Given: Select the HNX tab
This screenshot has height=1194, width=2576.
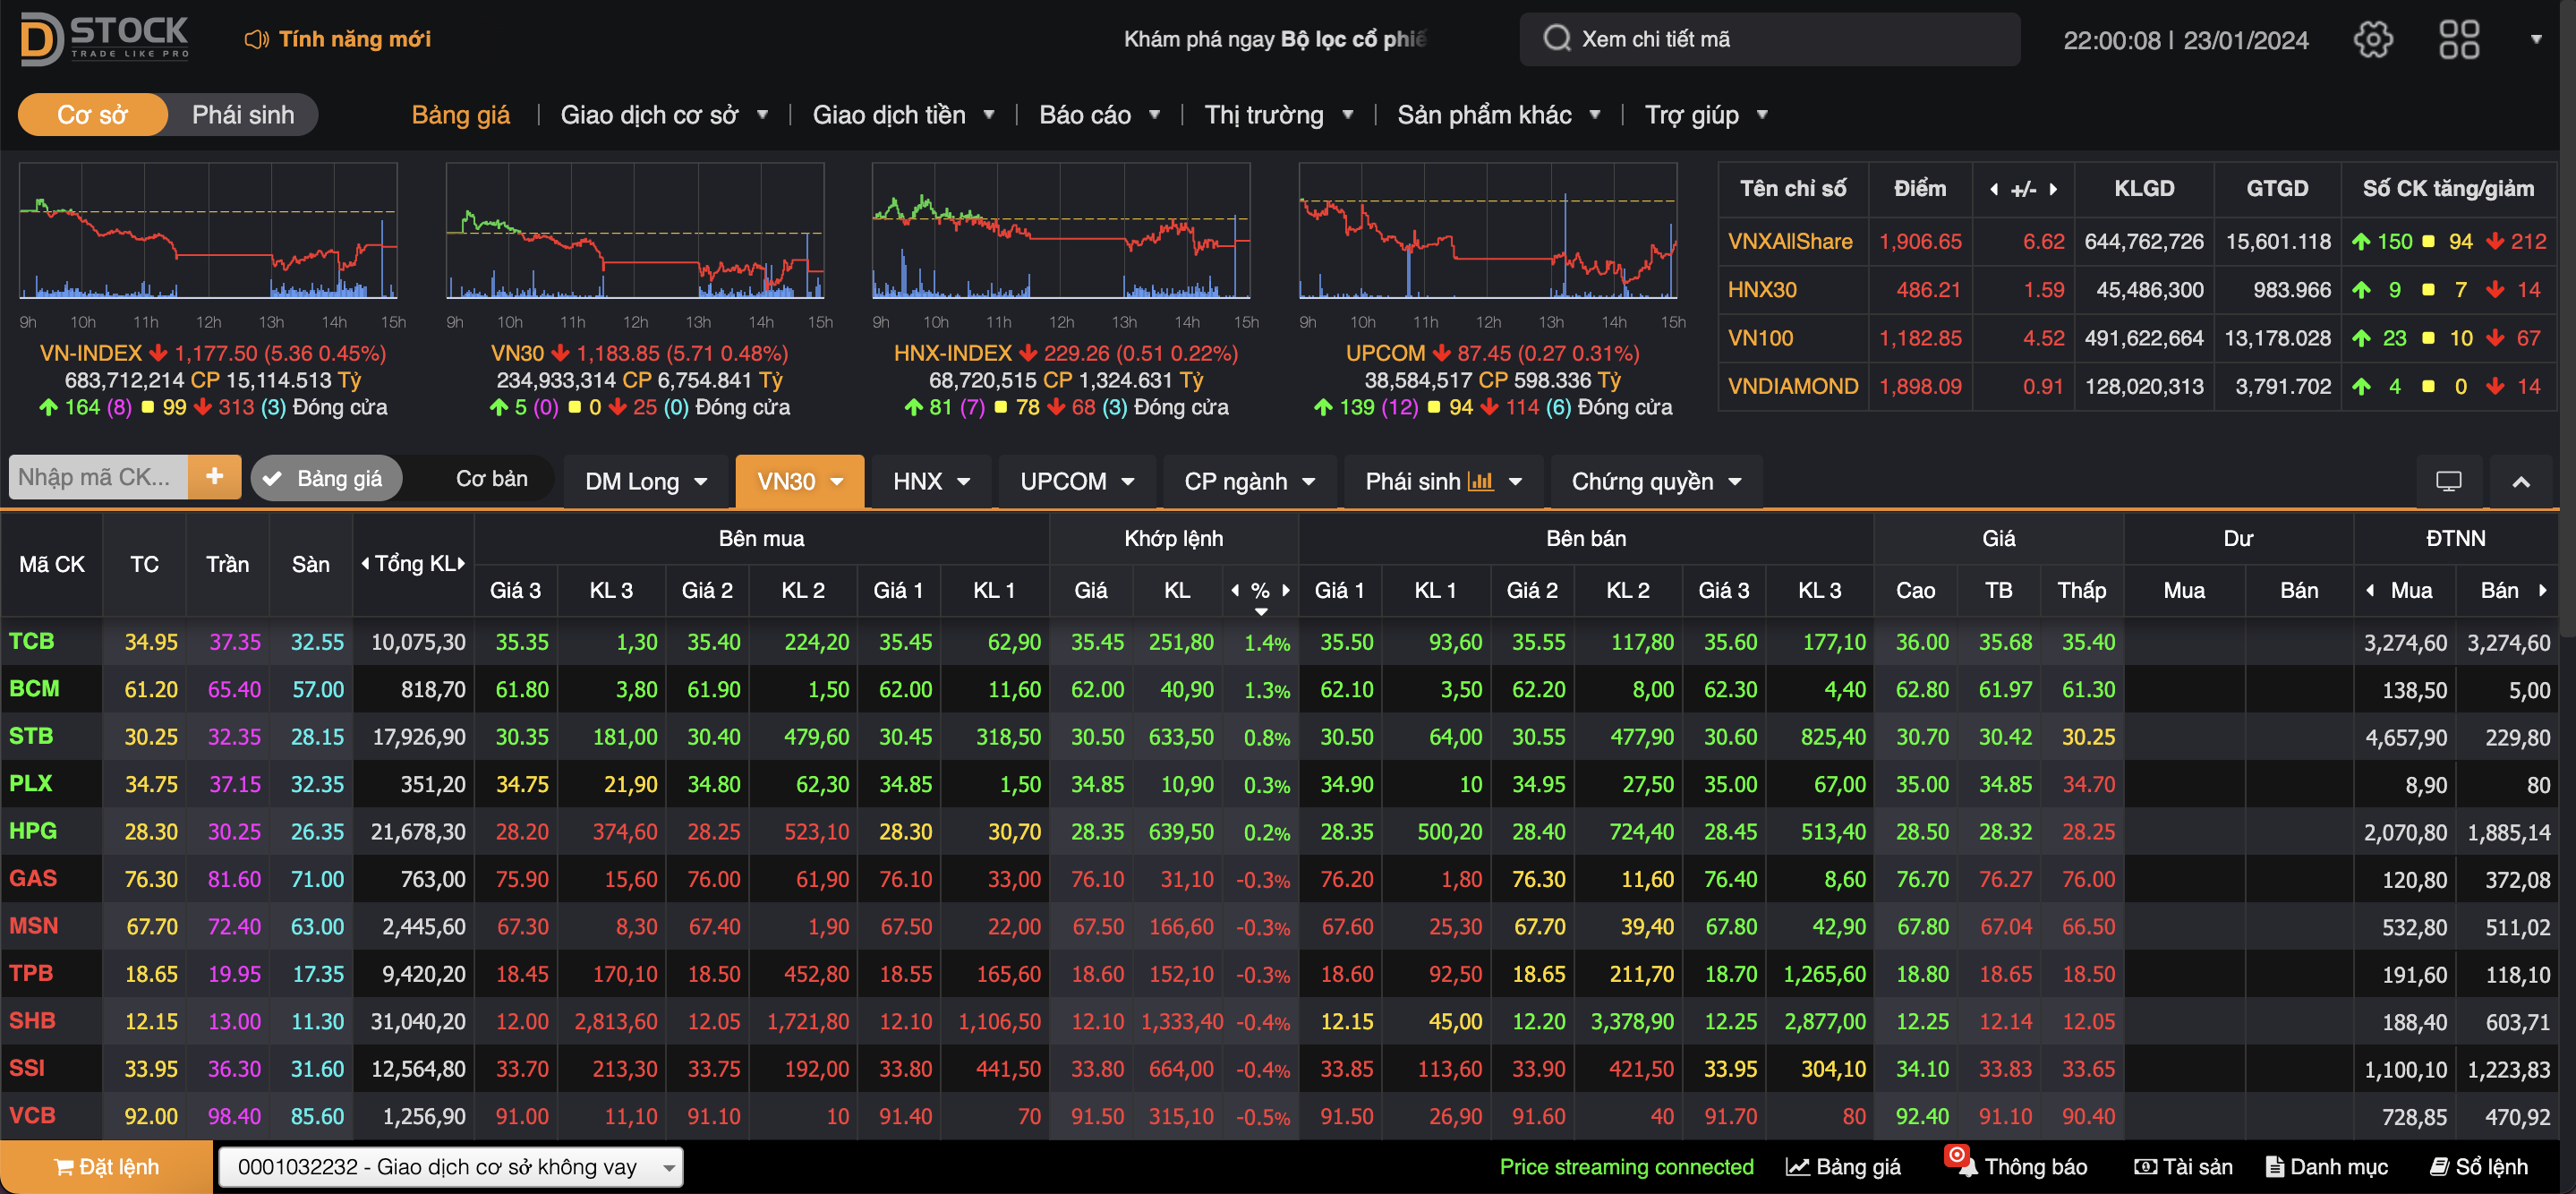Looking at the screenshot, I should (931, 481).
